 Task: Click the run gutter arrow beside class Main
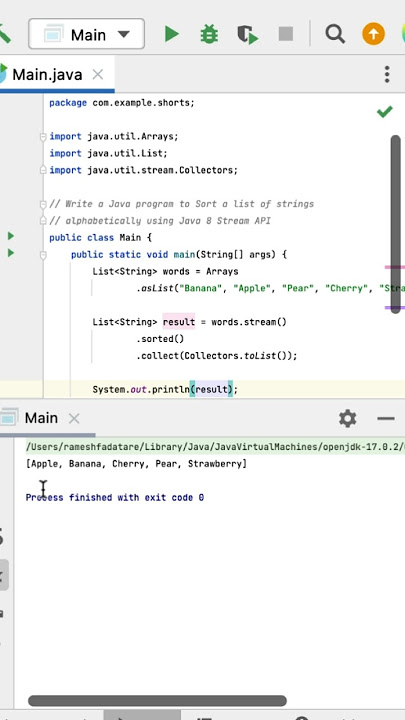pyautogui.click(x=11, y=236)
